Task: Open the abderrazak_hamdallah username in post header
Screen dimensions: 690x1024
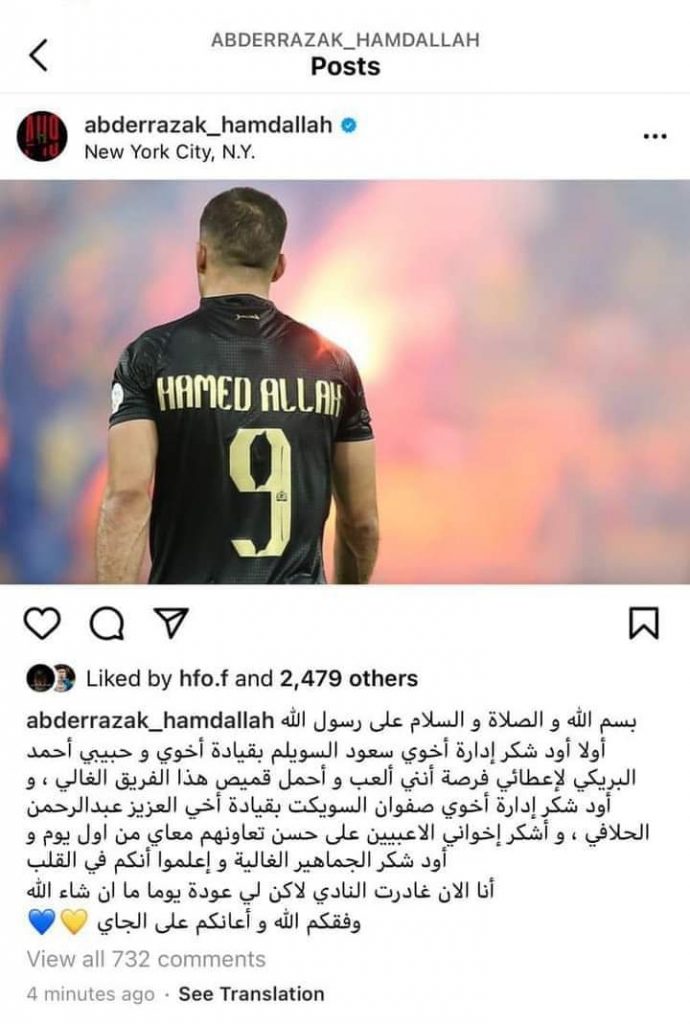Action: (208, 124)
